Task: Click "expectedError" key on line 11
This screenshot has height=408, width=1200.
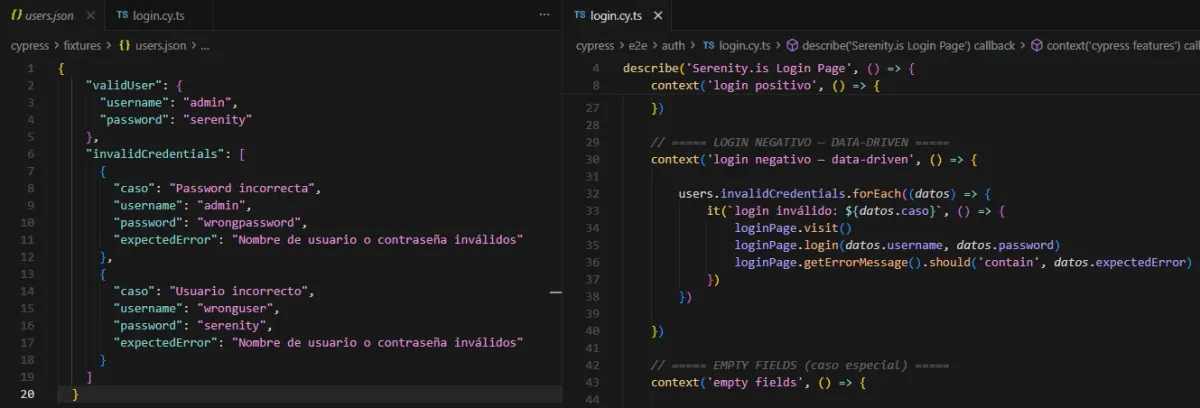Action: pos(166,240)
